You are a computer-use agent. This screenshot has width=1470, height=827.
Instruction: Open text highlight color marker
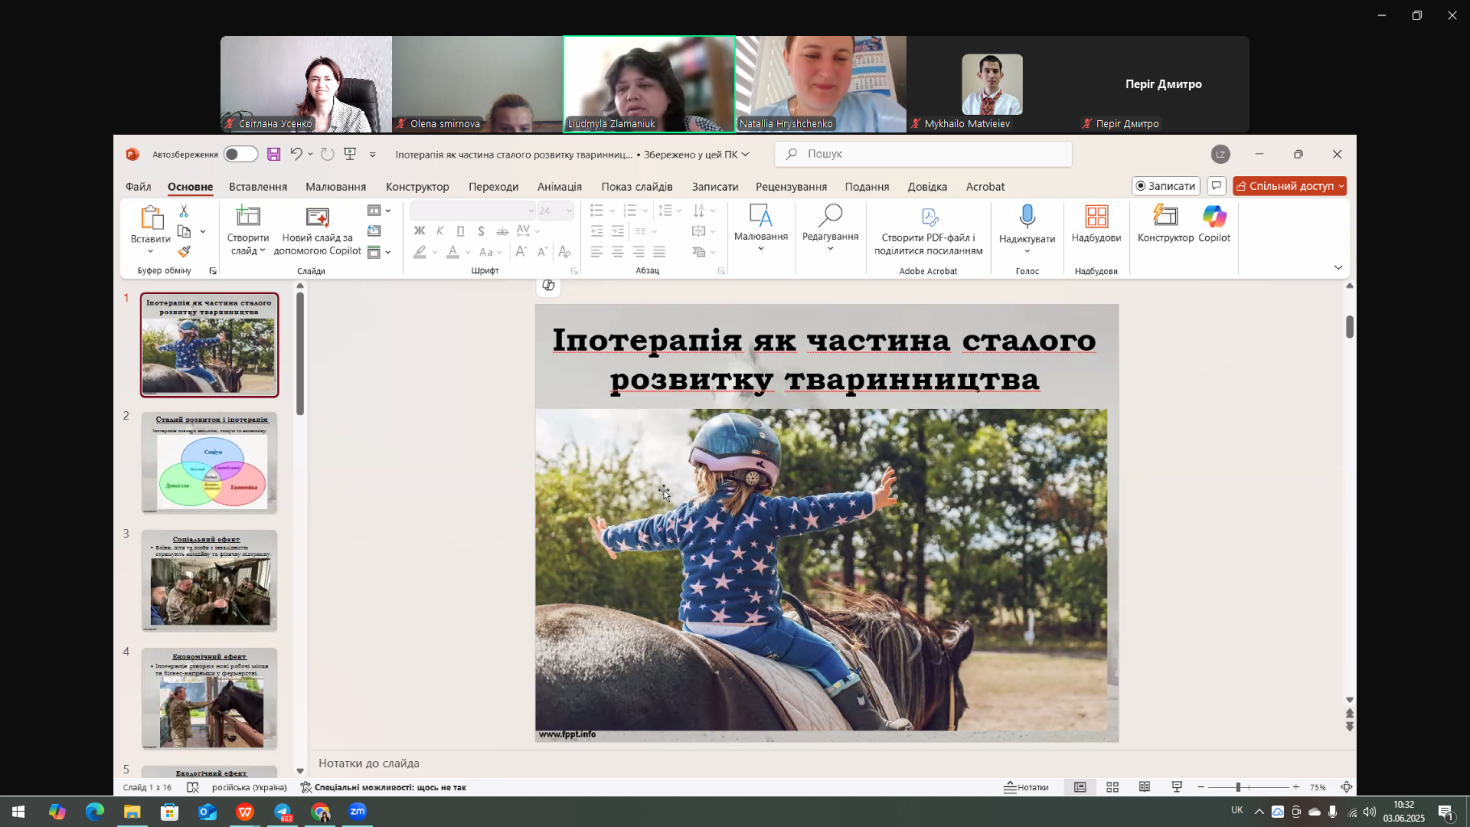pos(420,252)
